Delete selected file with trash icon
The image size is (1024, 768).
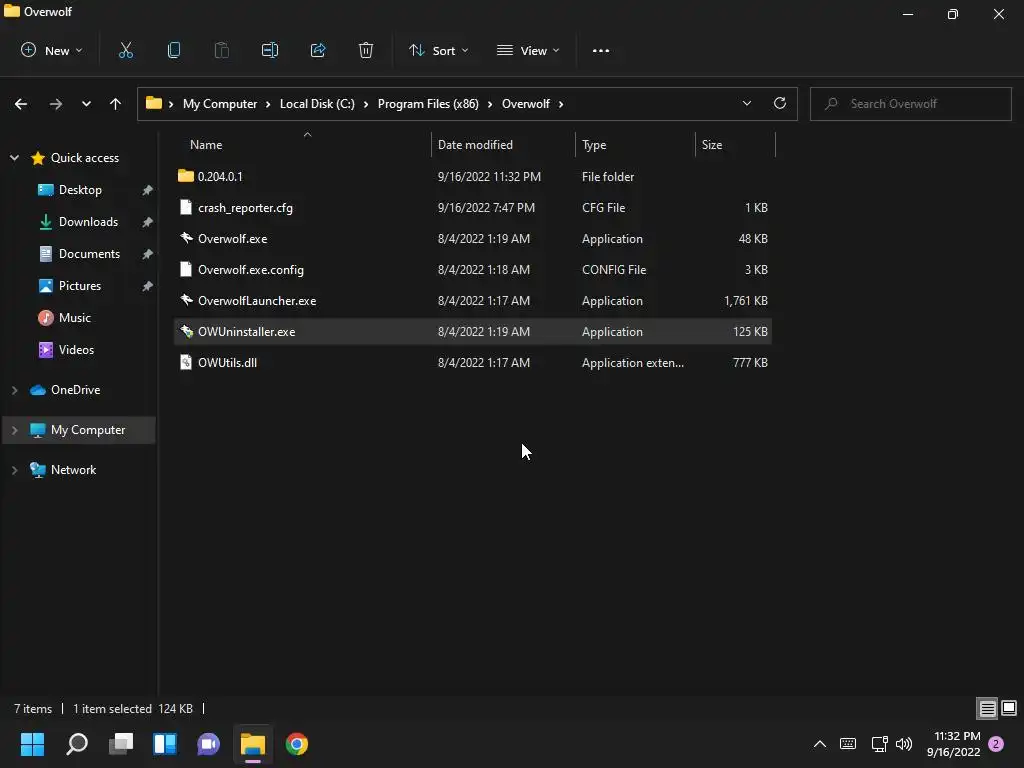coord(366,50)
